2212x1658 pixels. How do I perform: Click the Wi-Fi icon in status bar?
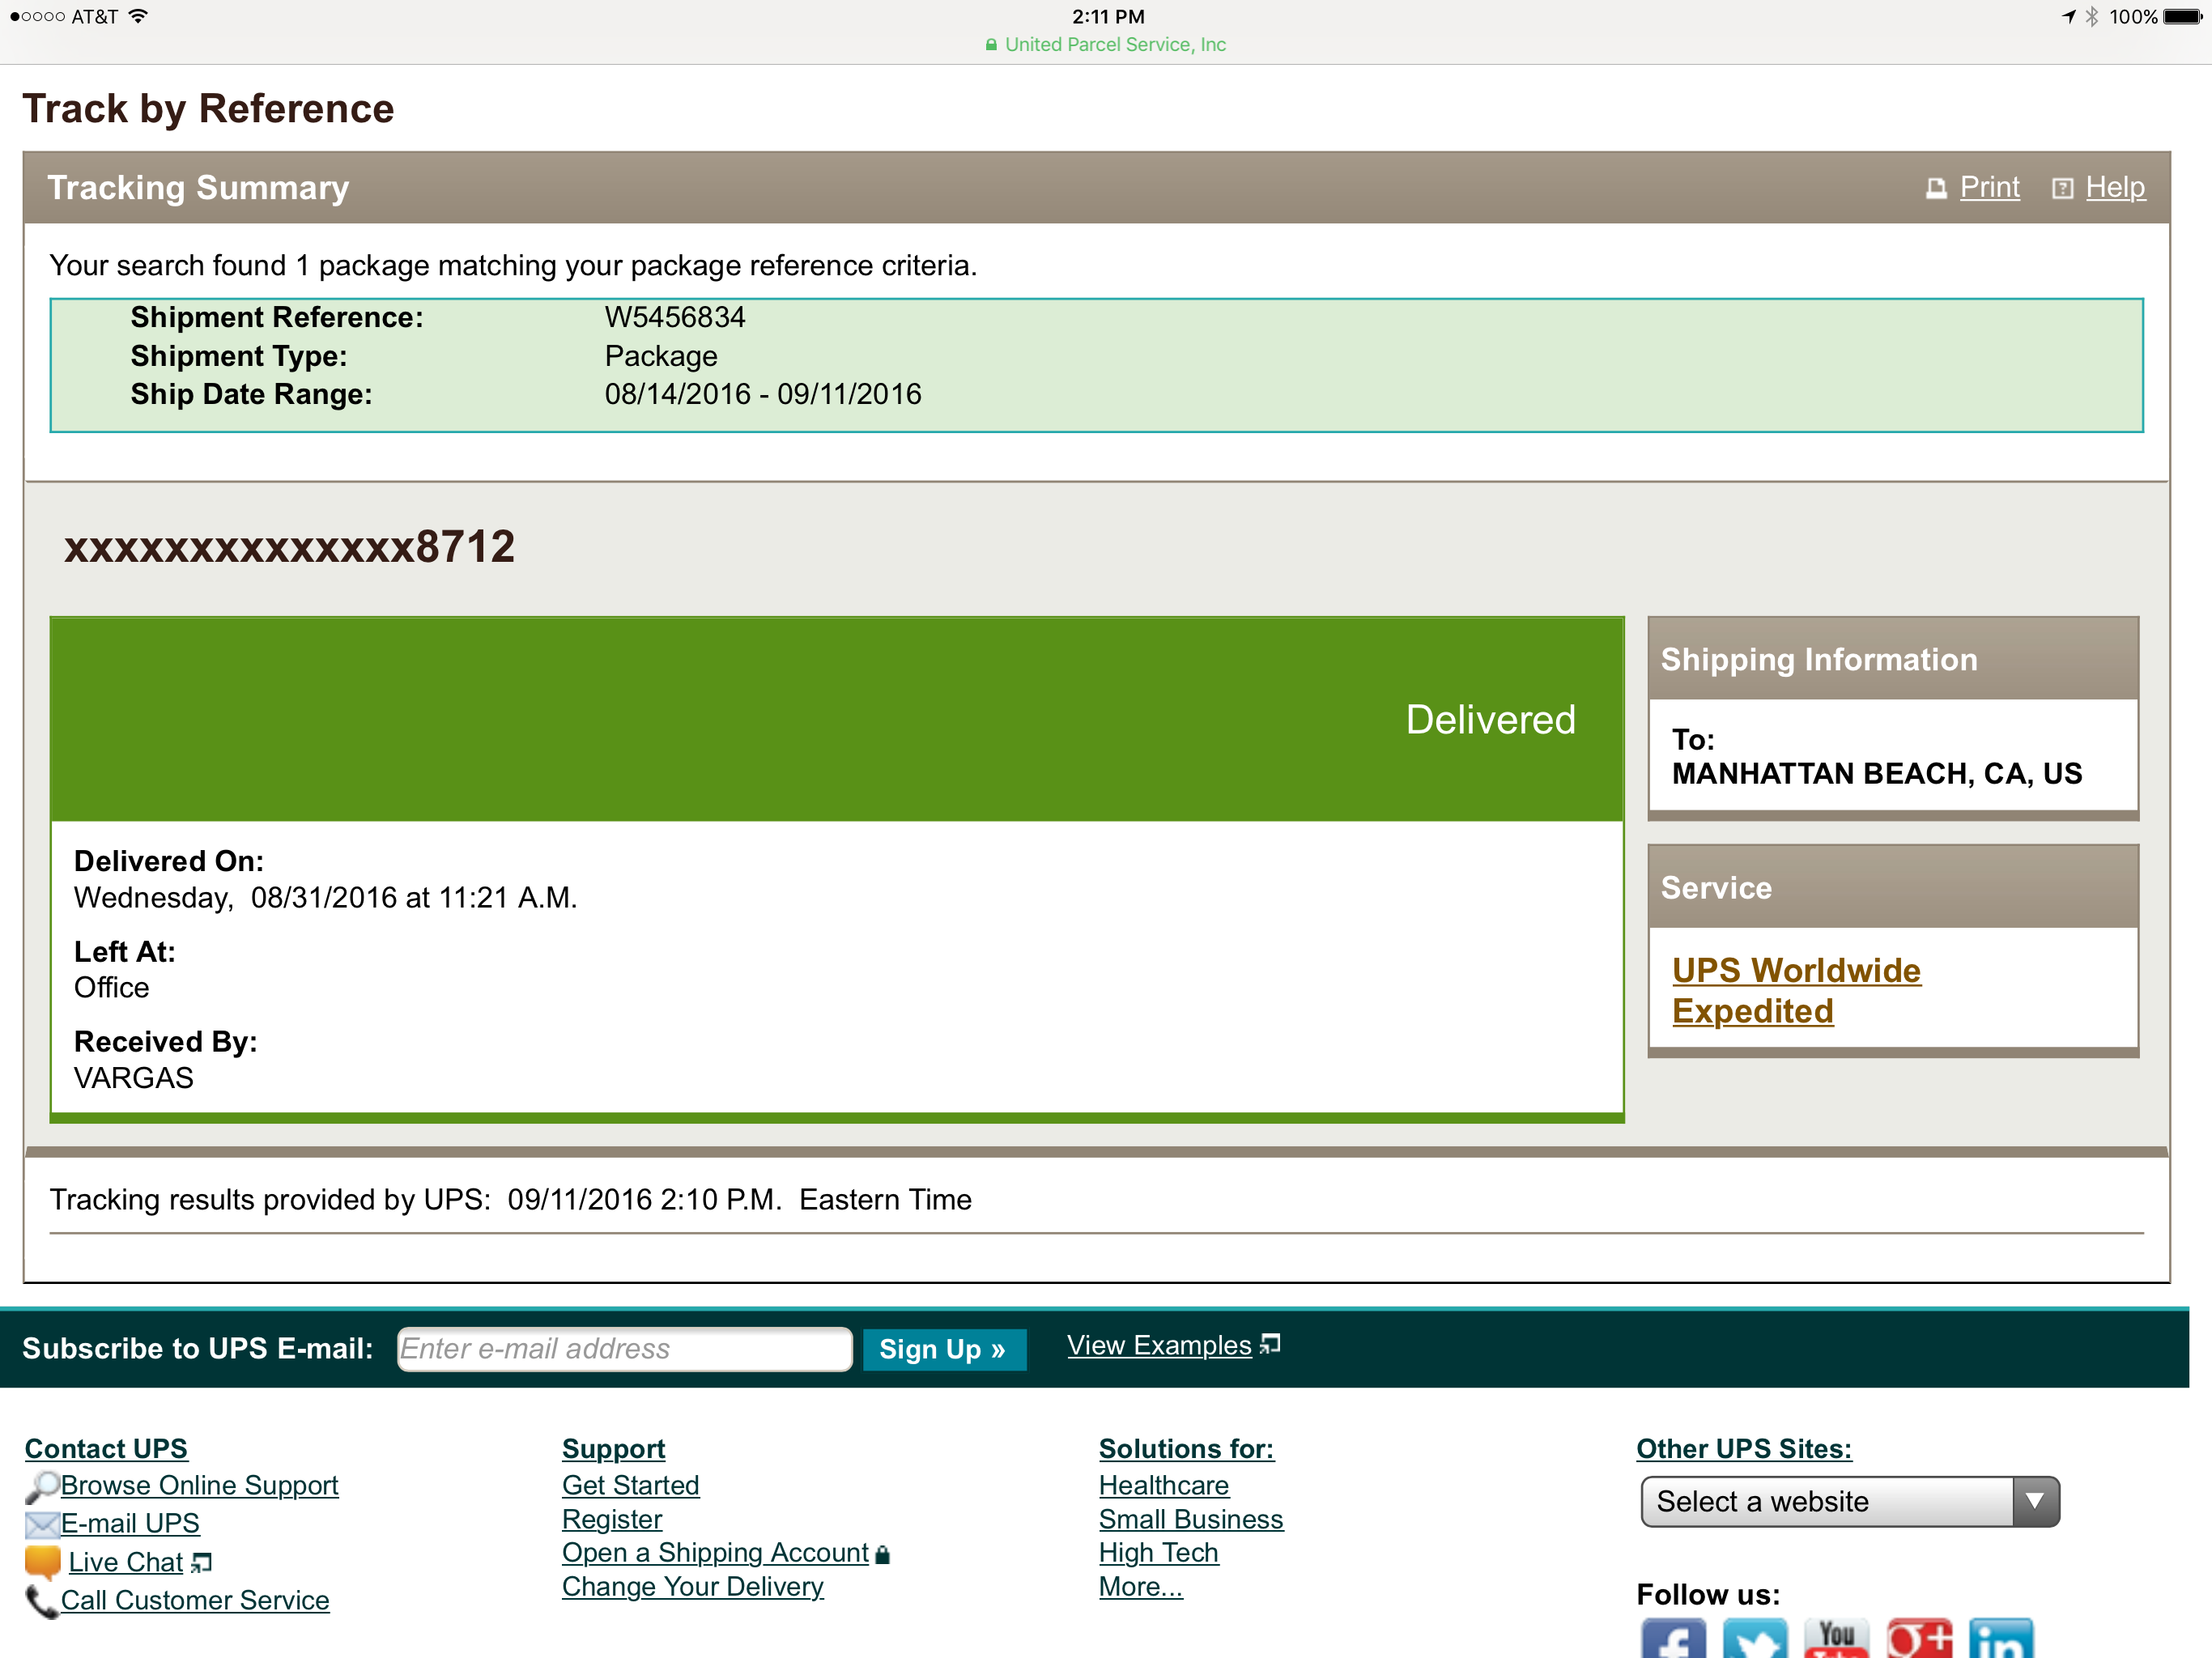138,16
